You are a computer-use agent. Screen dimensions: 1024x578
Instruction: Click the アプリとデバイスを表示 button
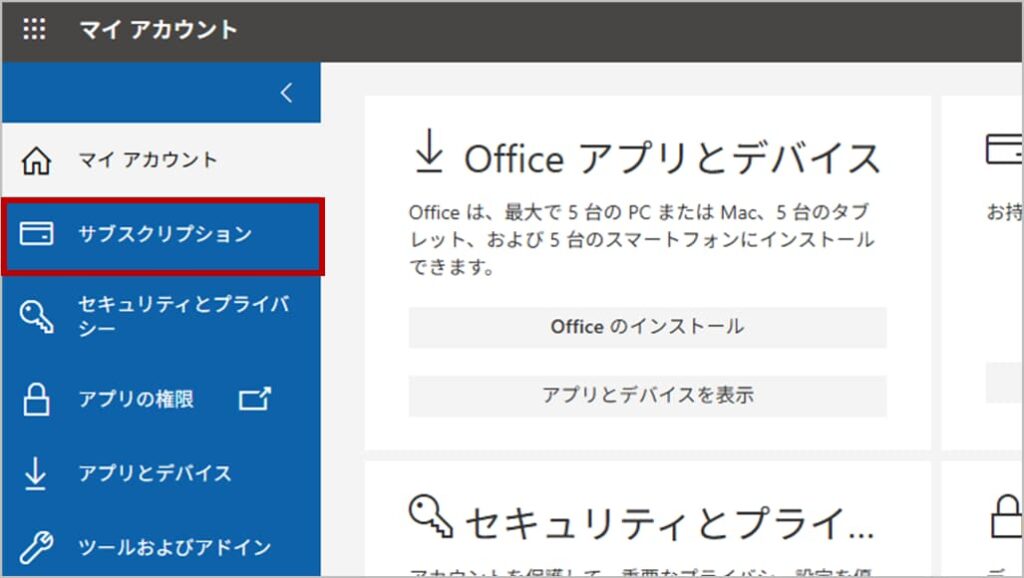coord(647,395)
